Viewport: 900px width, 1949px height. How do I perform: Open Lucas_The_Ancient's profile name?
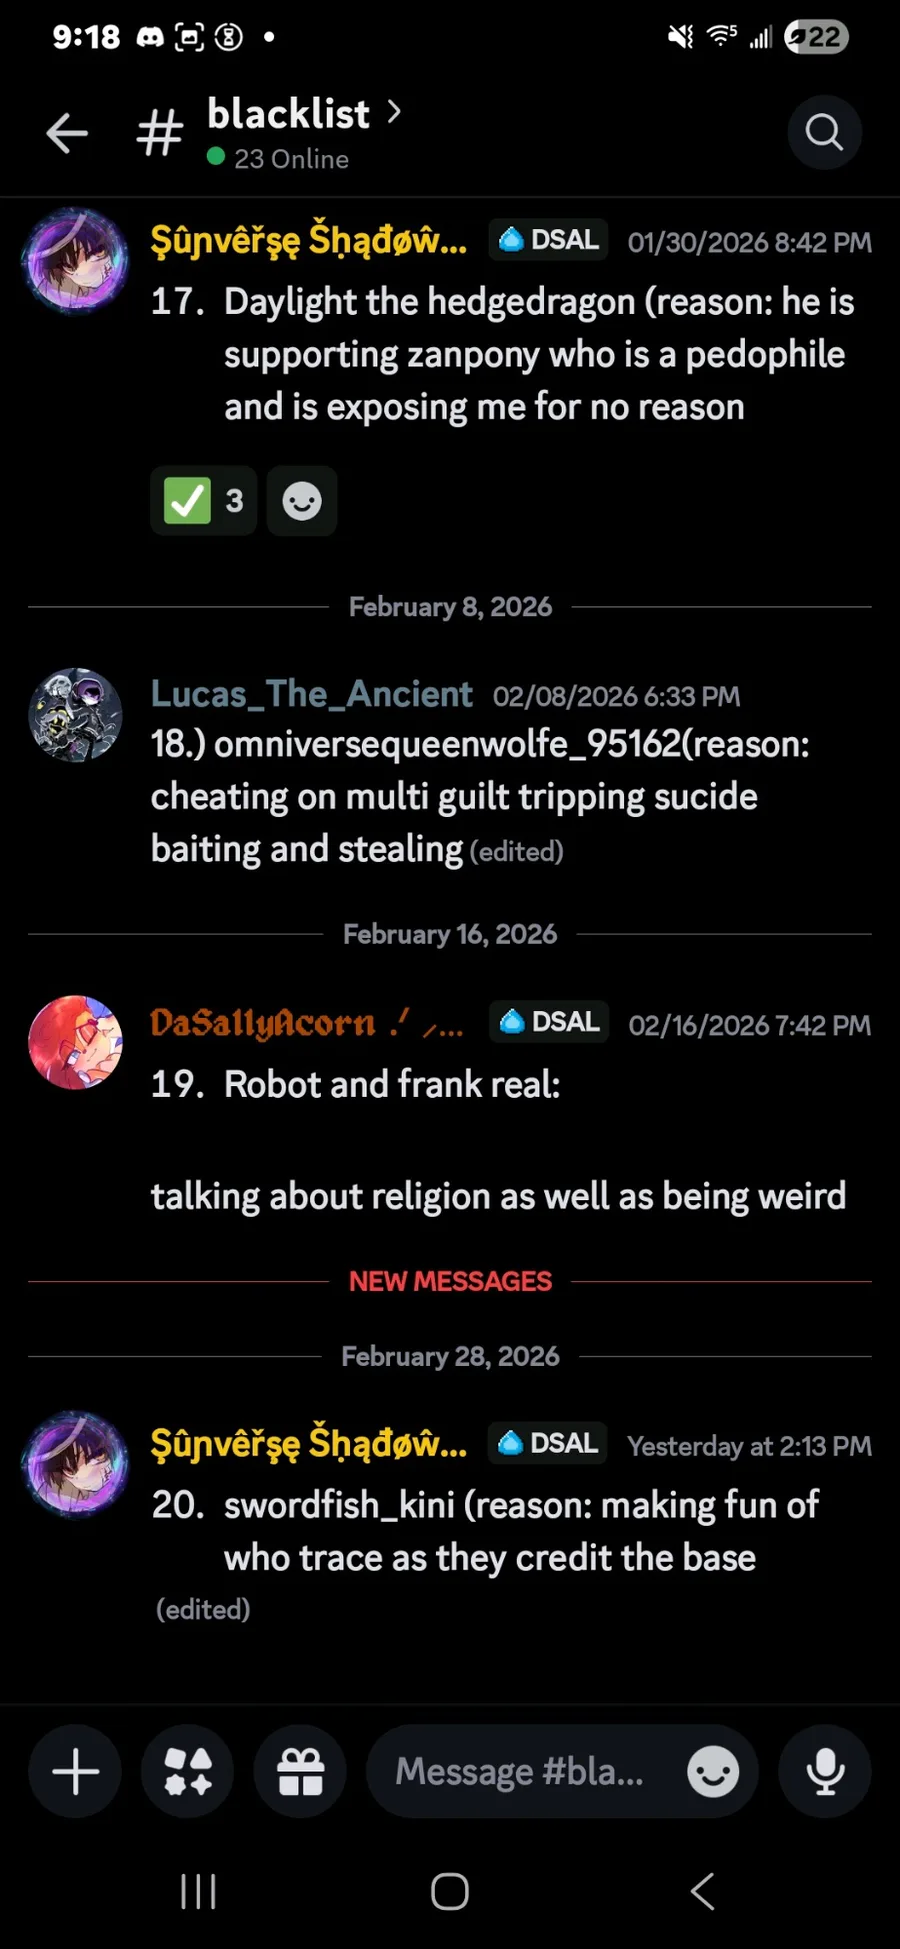[311, 694]
